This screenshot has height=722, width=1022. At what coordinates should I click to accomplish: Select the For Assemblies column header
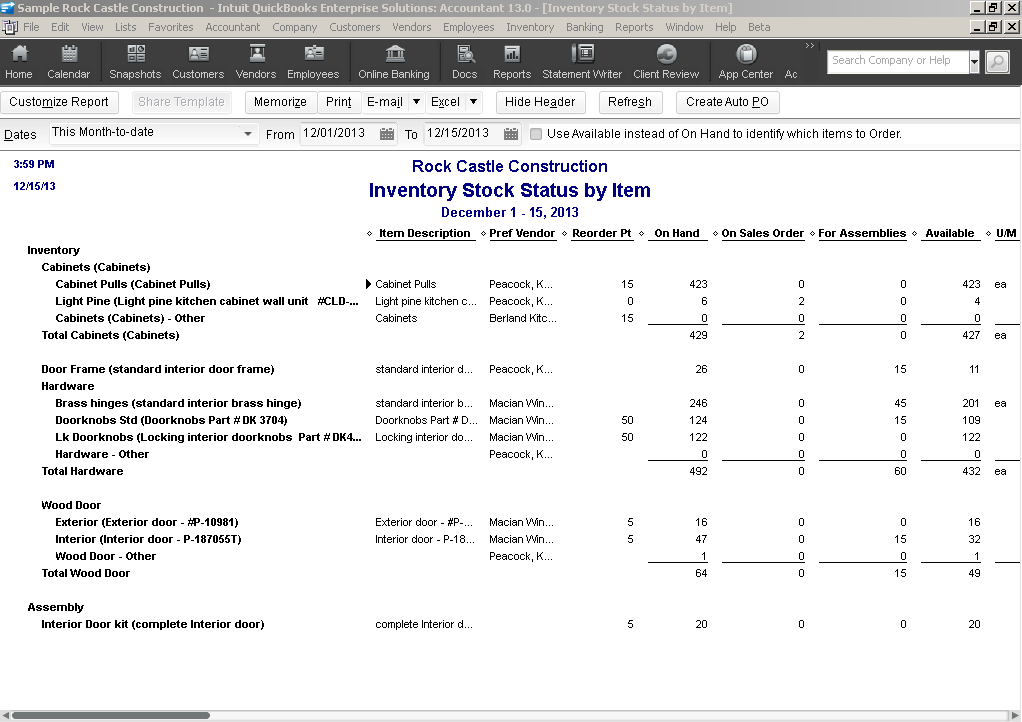862,233
